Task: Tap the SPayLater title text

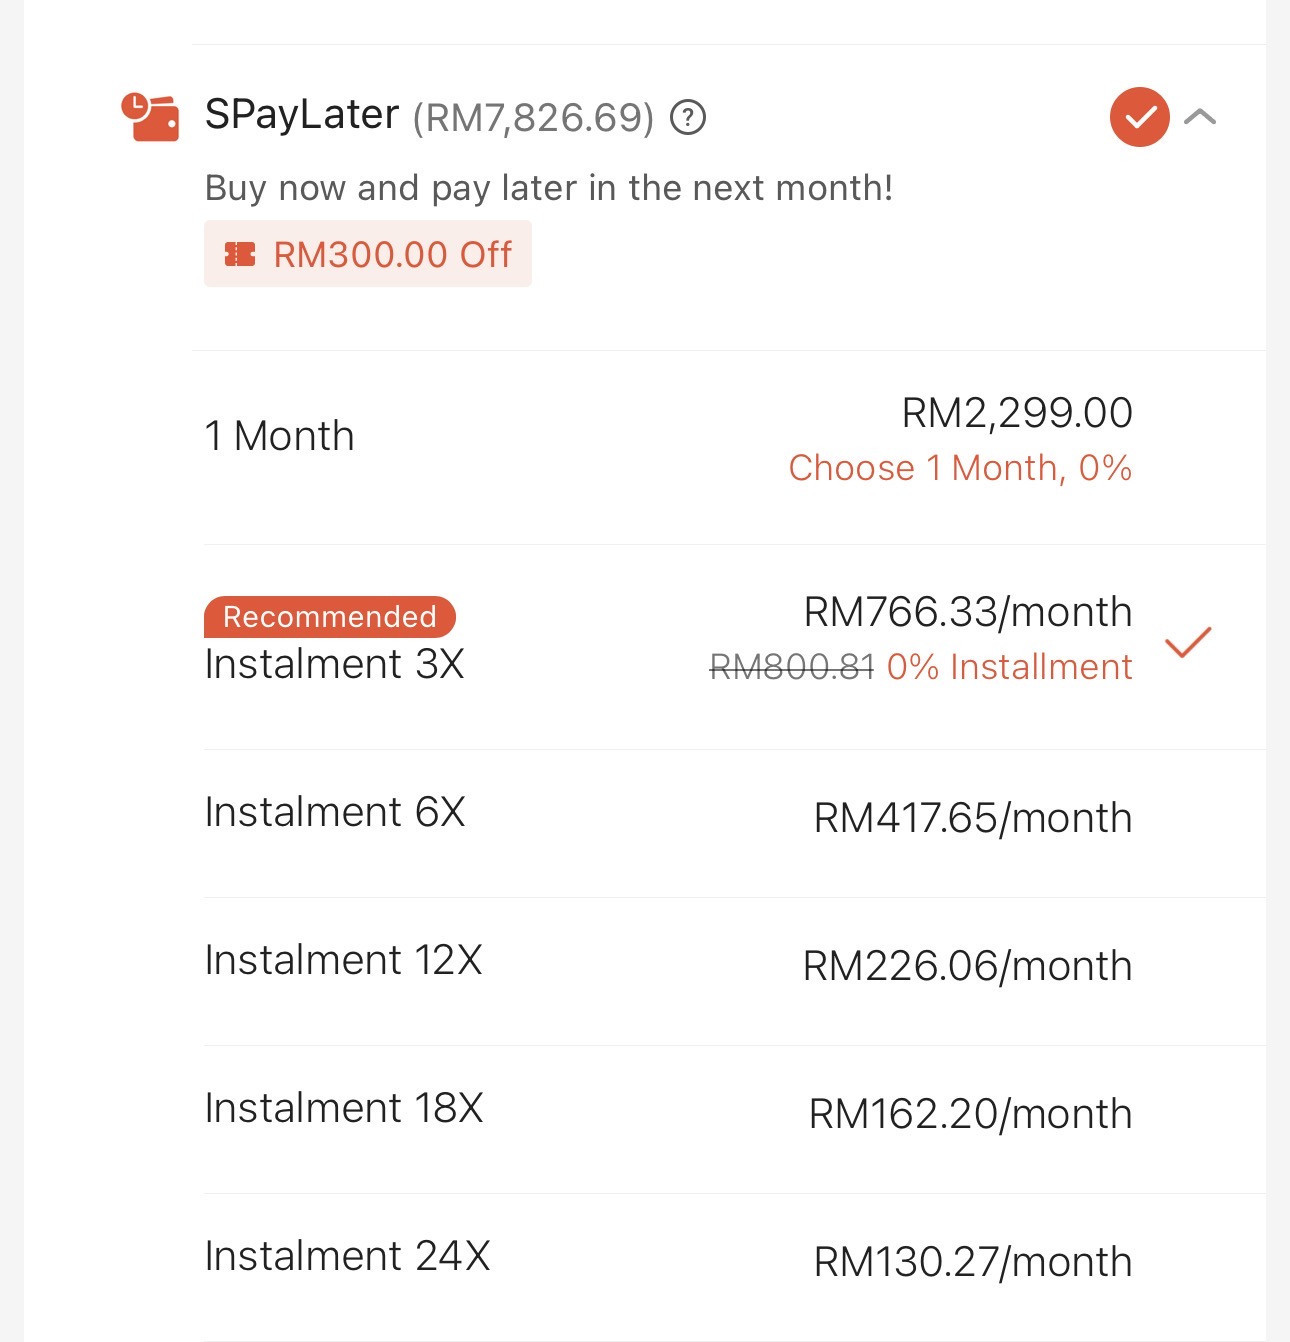Action: [302, 115]
